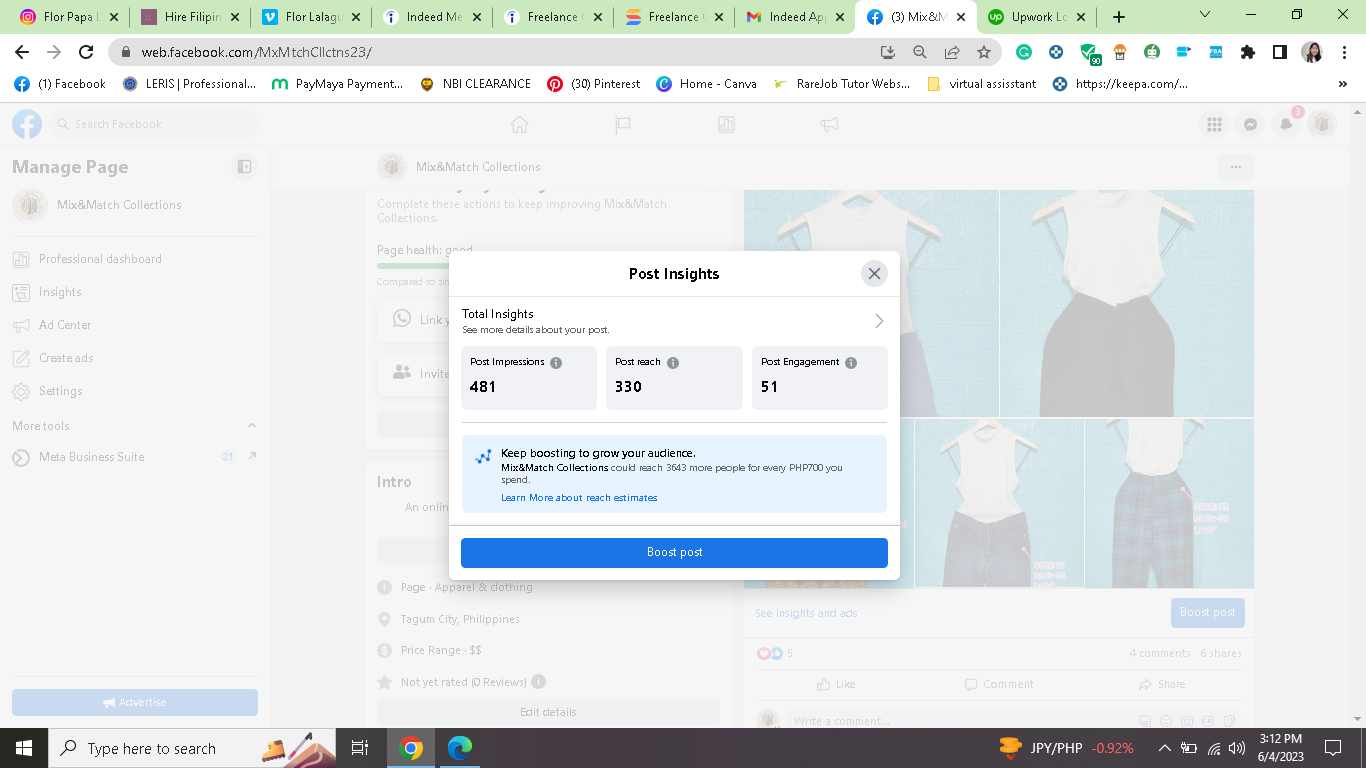Open Total Insights details chevron
Image resolution: width=1366 pixels, height=768 pixels.
pos(879,321)
